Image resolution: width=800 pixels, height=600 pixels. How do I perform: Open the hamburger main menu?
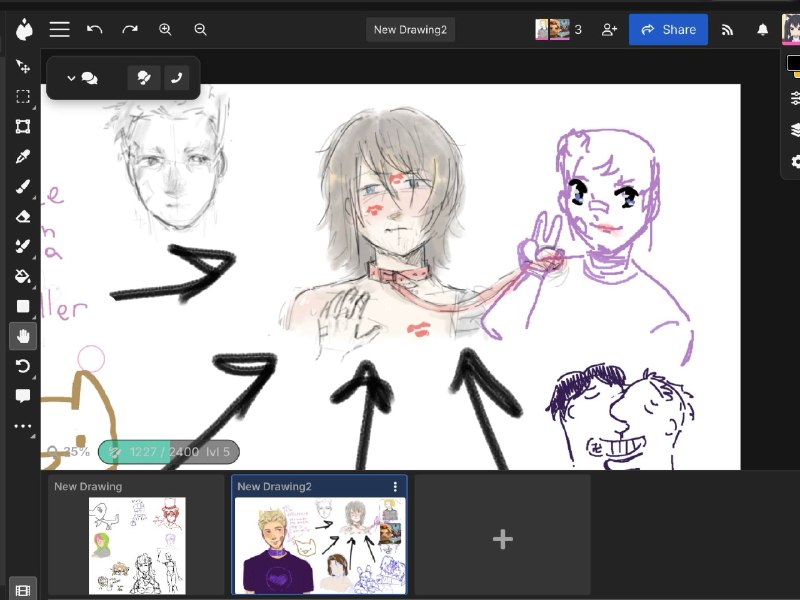[x=60, y=30]
